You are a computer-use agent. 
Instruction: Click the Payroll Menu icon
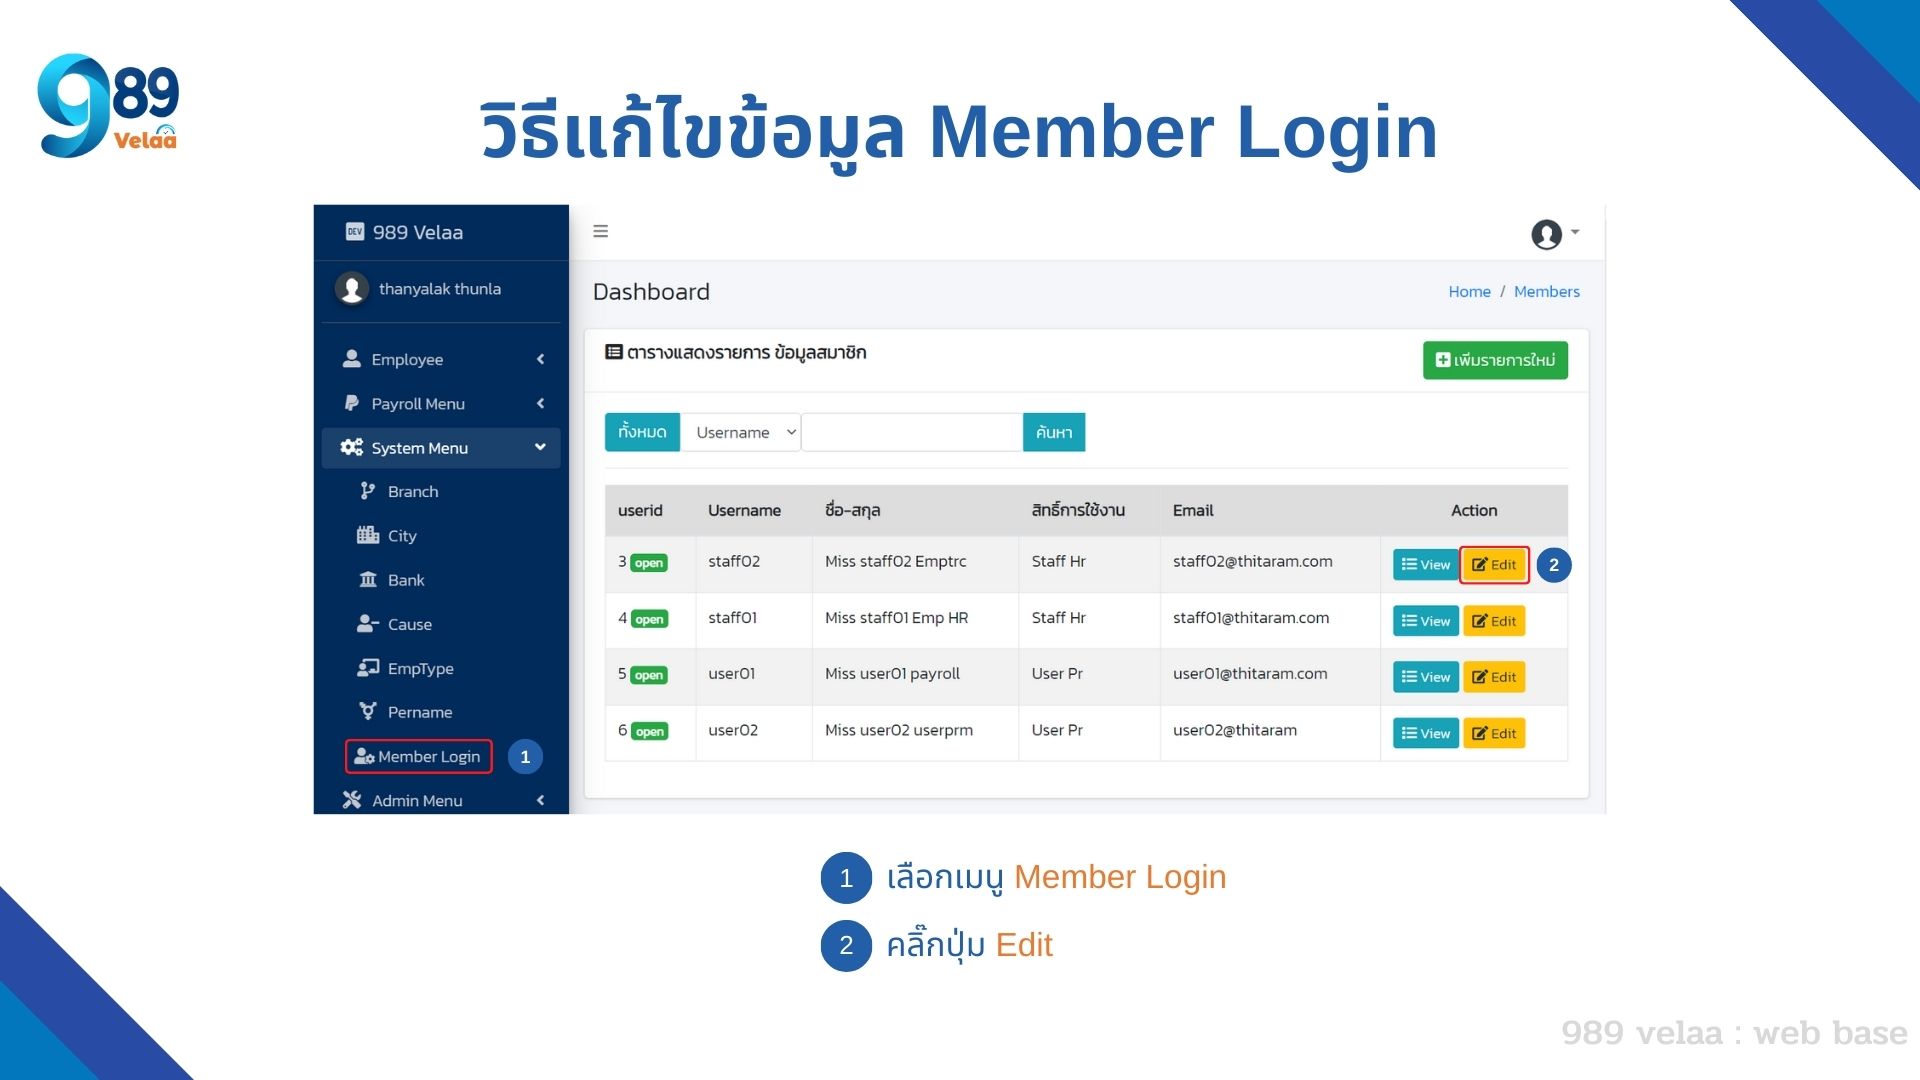[x=349, y=402]
